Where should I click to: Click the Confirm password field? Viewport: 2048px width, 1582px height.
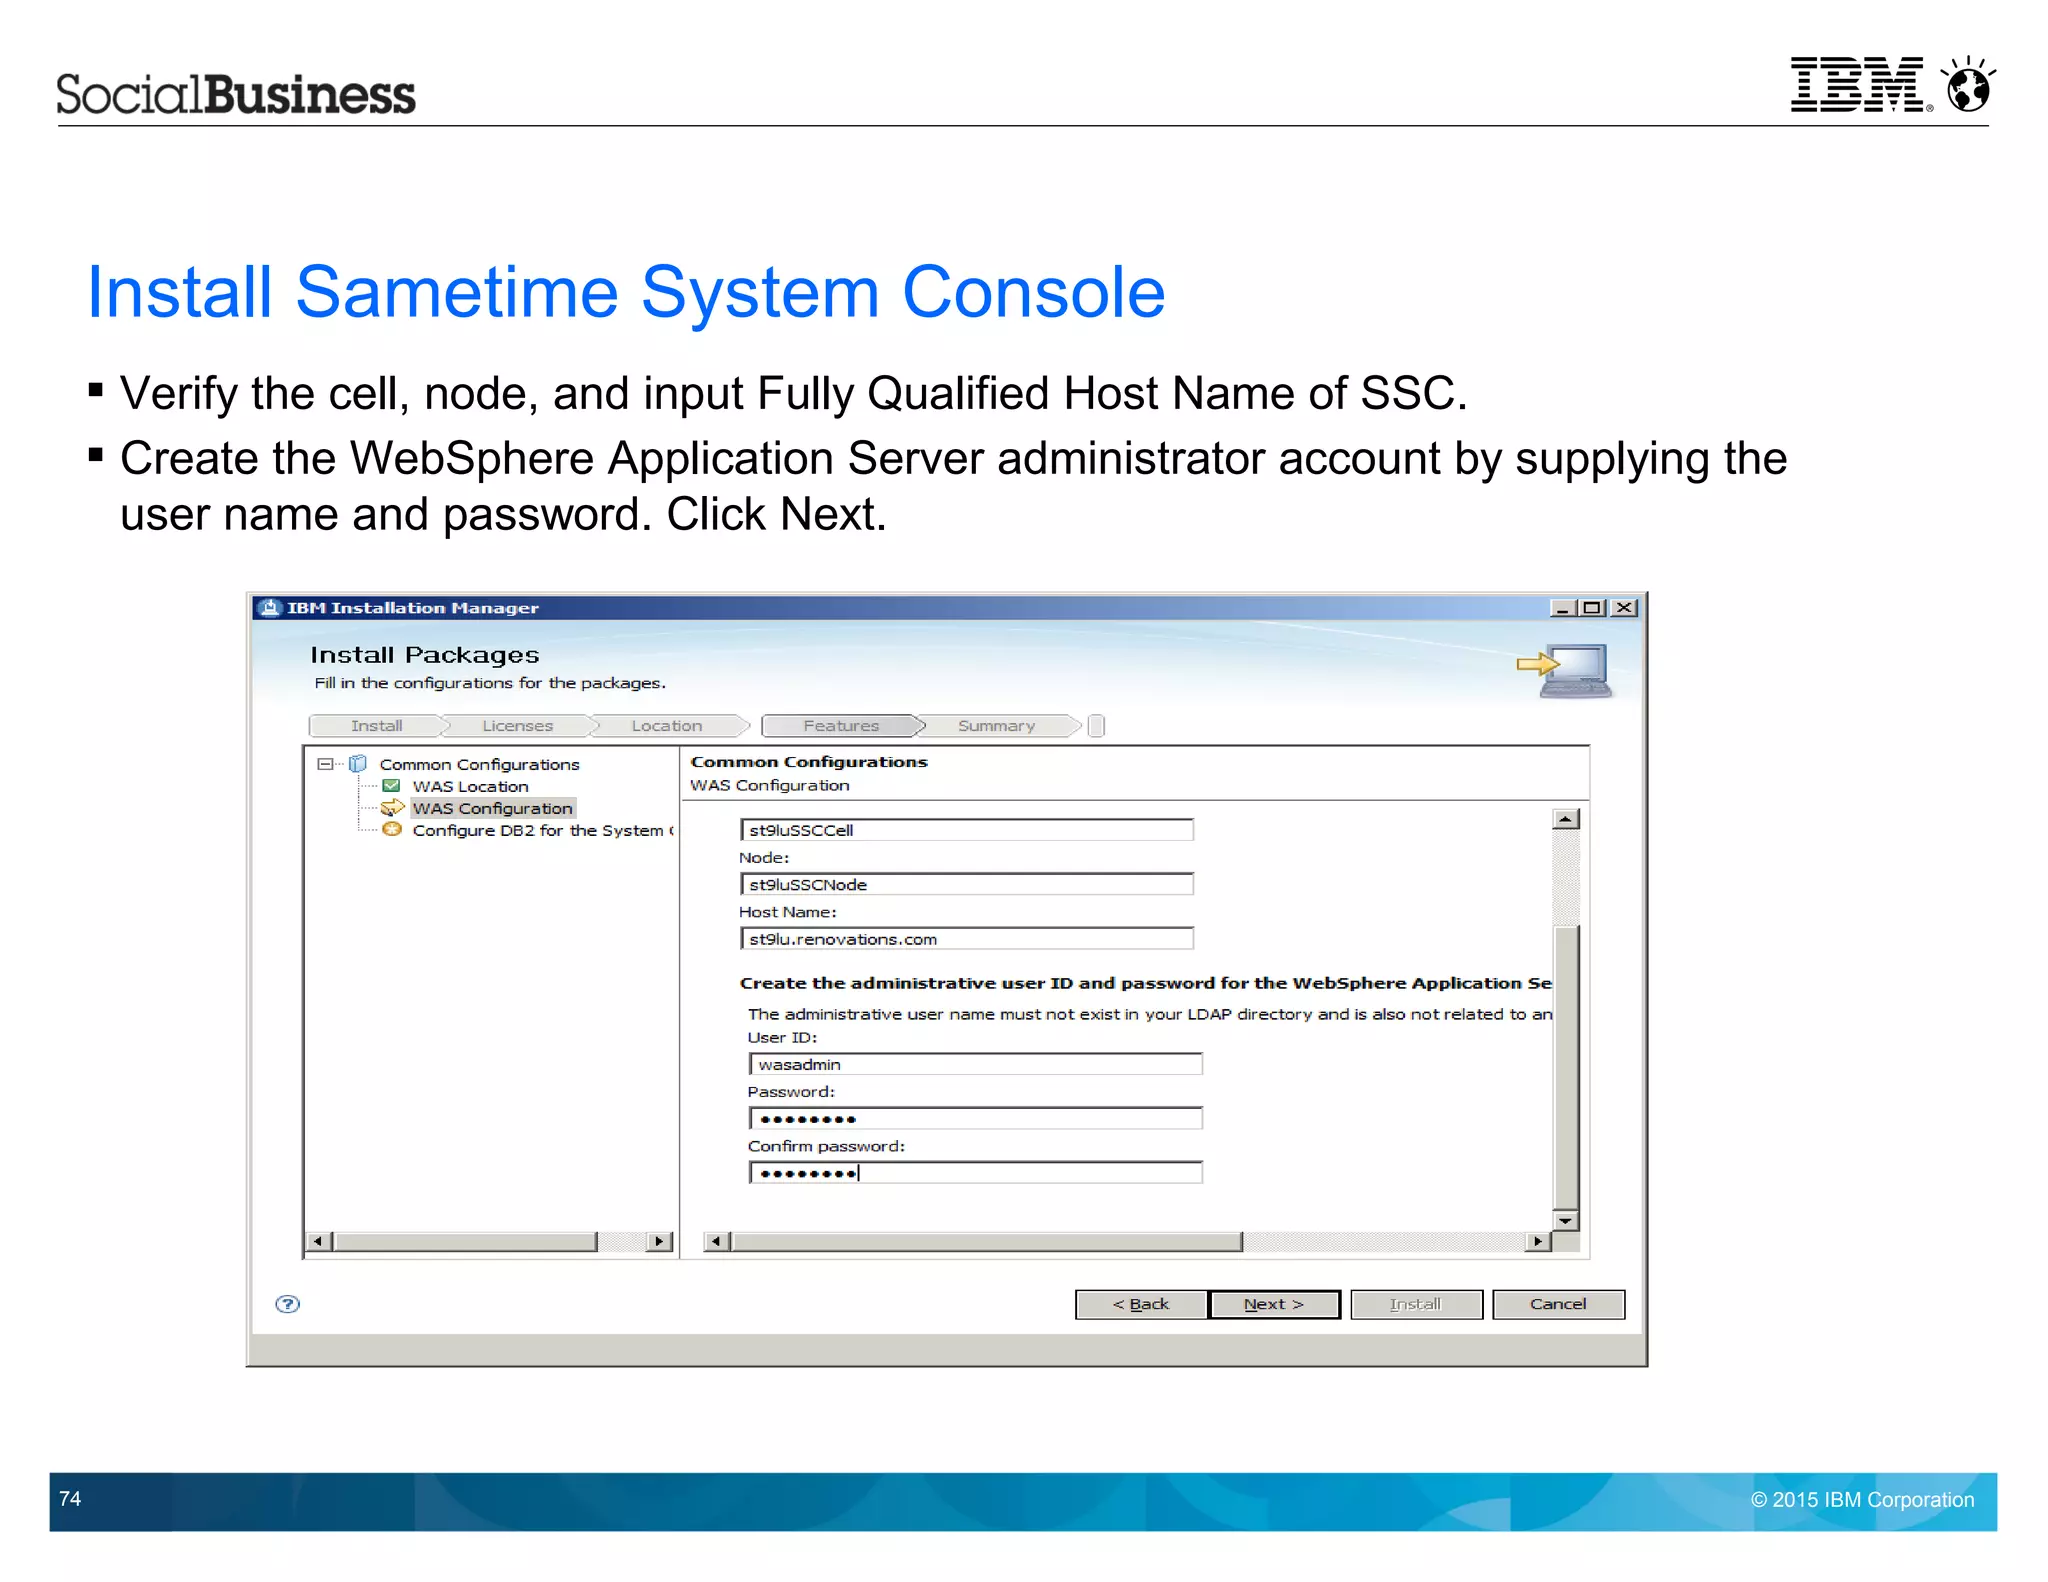(975, 1173)
